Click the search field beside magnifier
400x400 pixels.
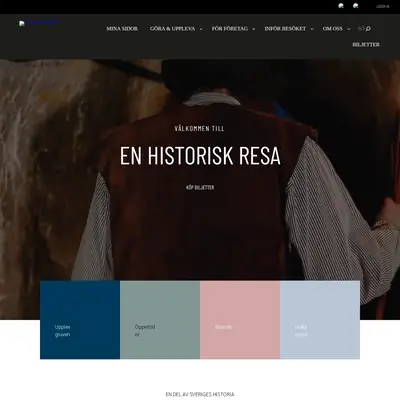point(361,29)
